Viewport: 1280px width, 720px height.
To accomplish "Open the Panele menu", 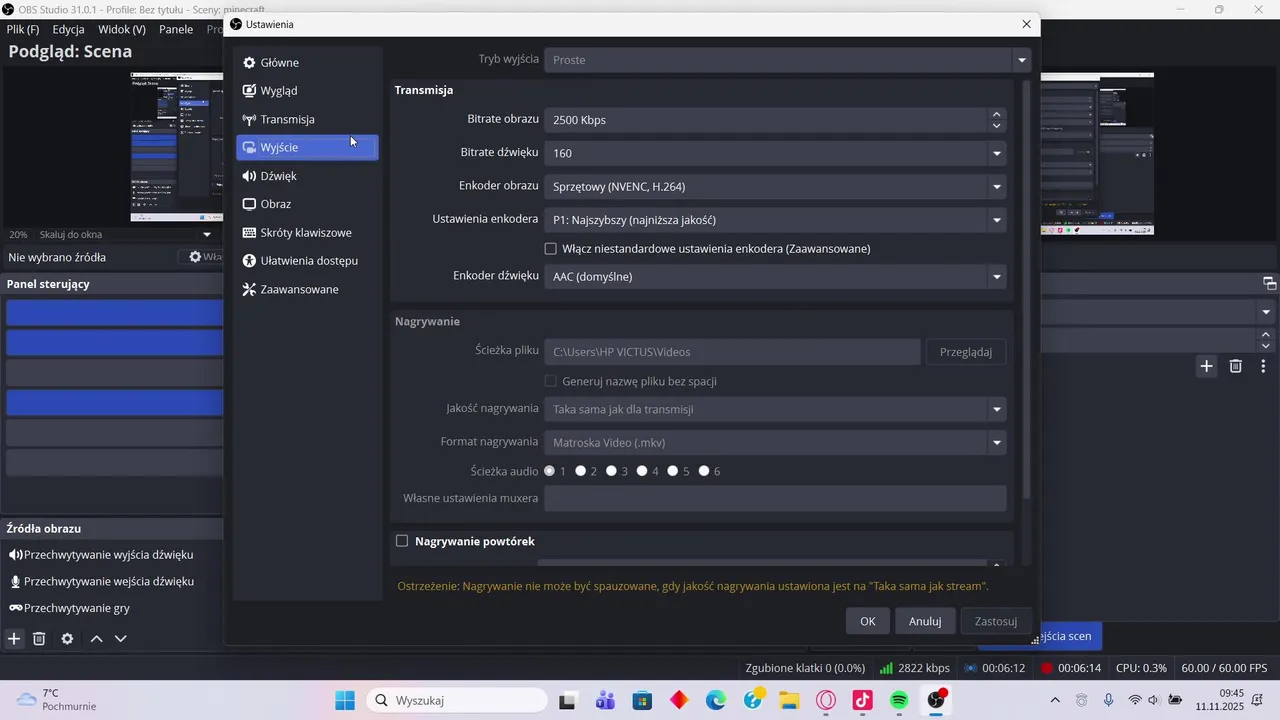I will point(176,29).
